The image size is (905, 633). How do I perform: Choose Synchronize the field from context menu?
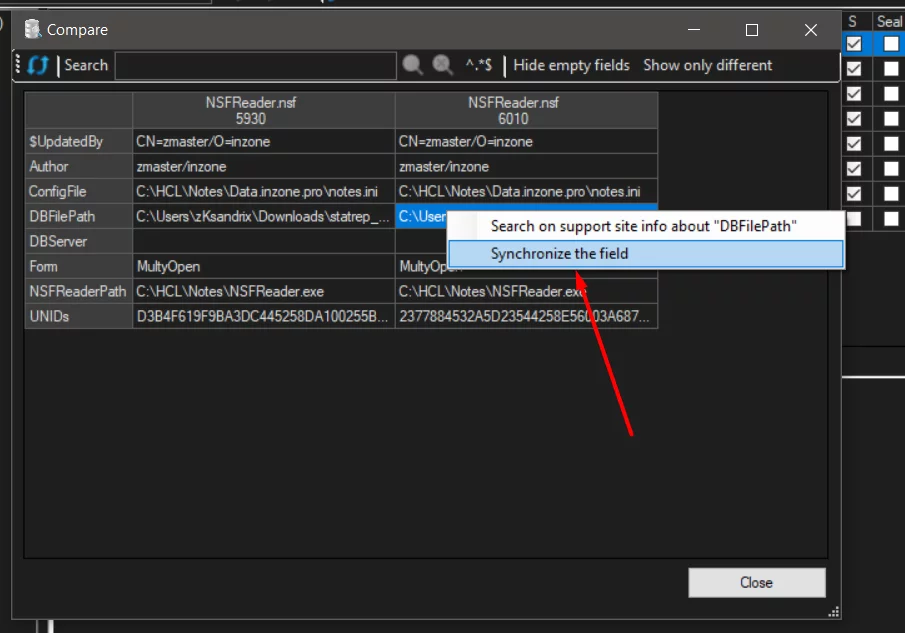[x=646, y=254]
